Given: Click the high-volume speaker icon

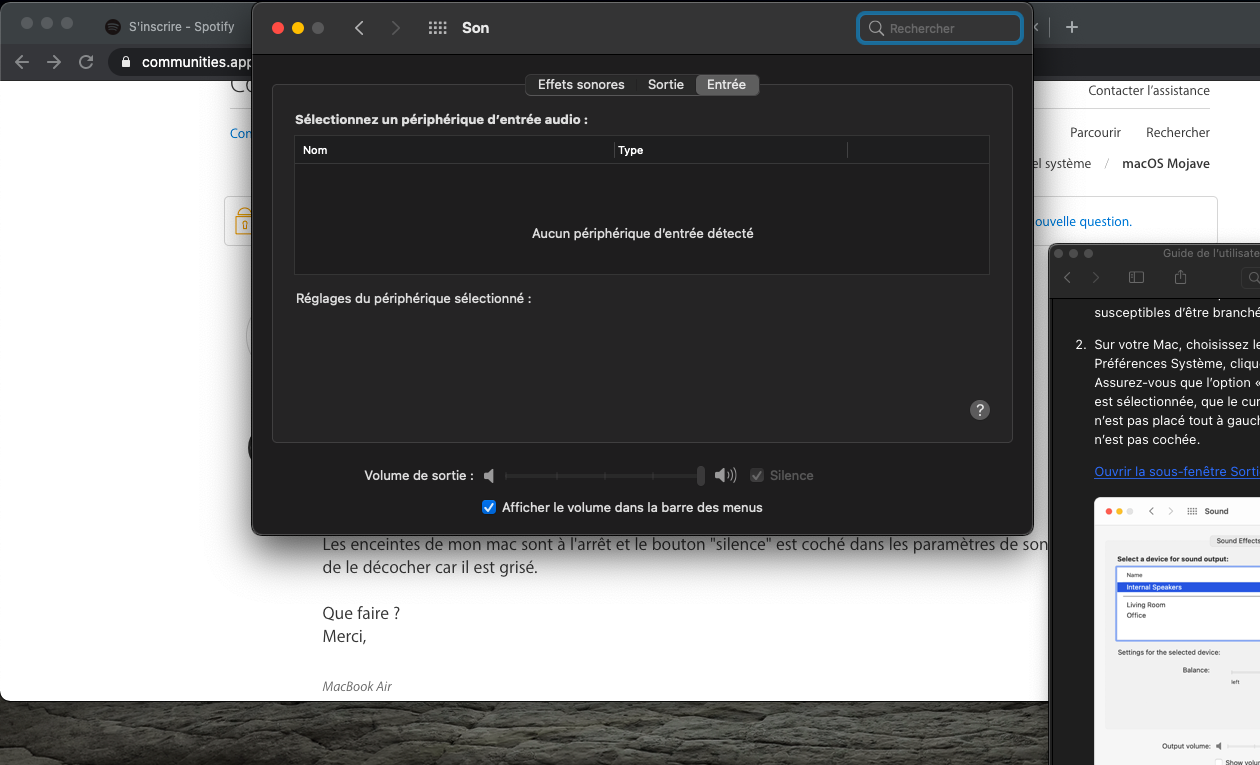Looking at the screenshot, I should [725, 476].
